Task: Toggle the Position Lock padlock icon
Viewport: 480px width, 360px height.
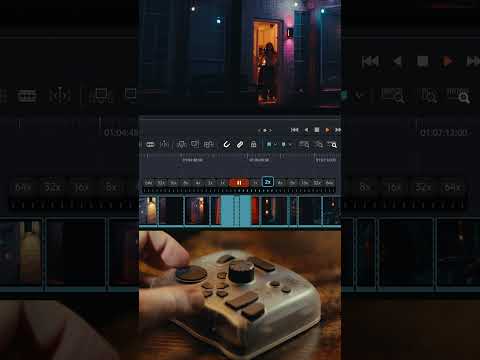Action: [253, 145]
